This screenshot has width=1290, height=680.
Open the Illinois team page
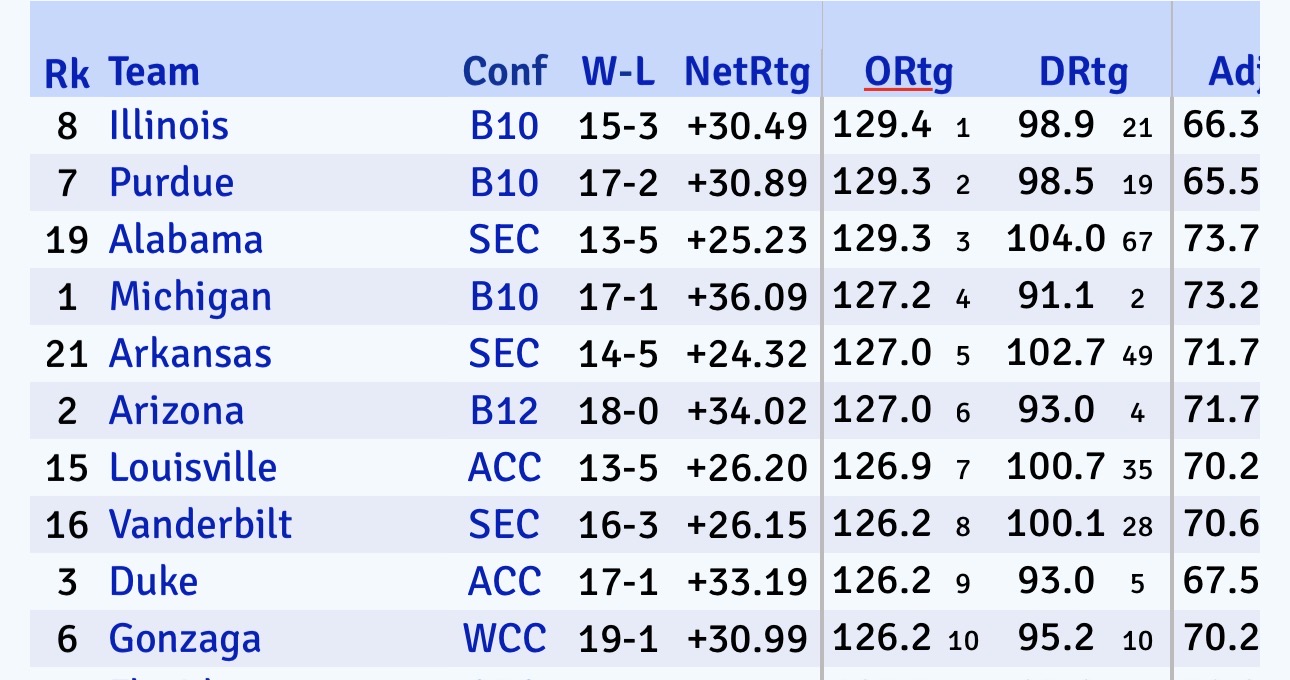click(x=169, y=126)
